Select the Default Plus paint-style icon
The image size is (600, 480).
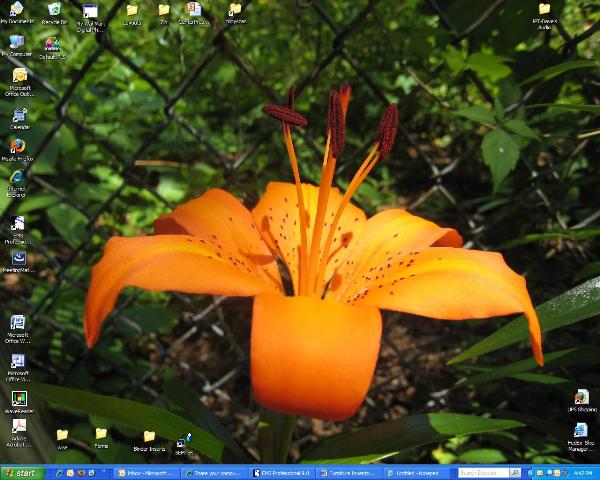tap(52, 48)
